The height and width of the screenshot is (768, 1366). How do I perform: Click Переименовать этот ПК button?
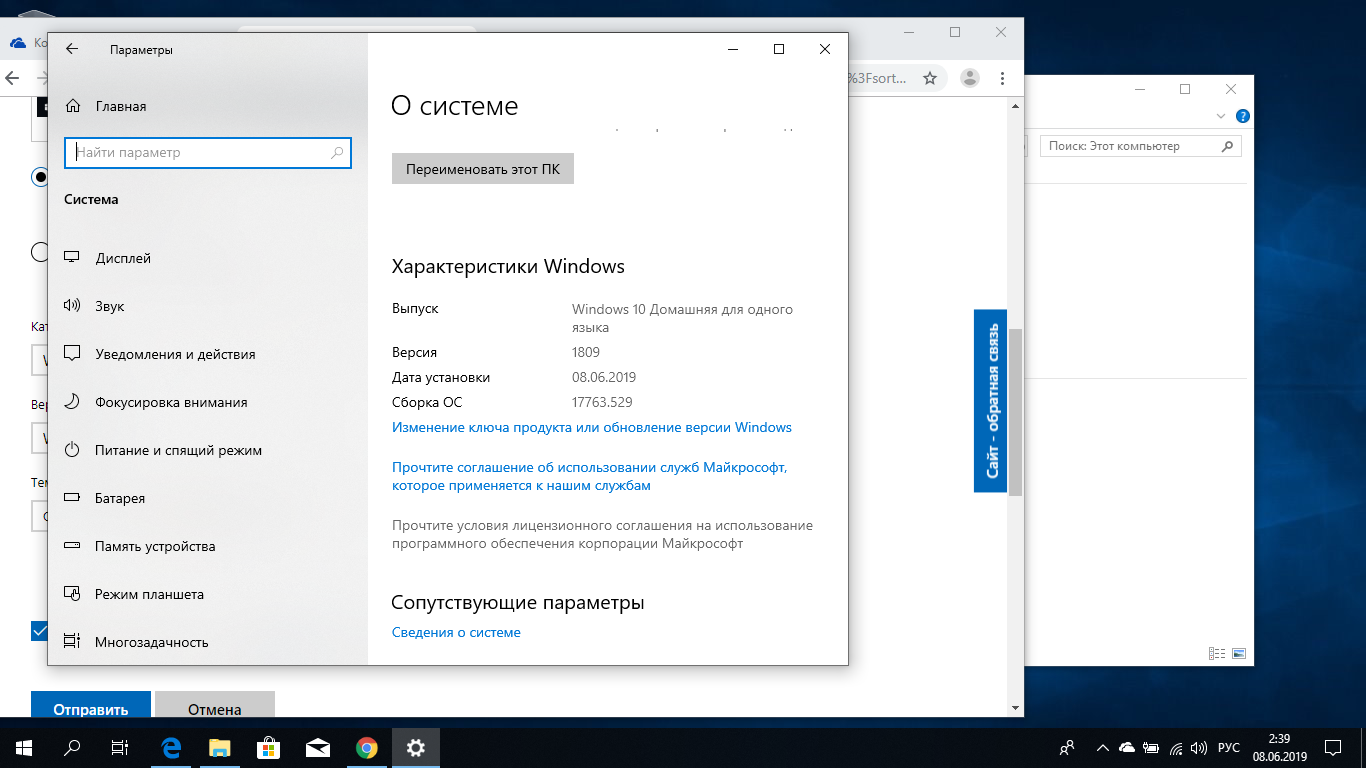(483, 169)
